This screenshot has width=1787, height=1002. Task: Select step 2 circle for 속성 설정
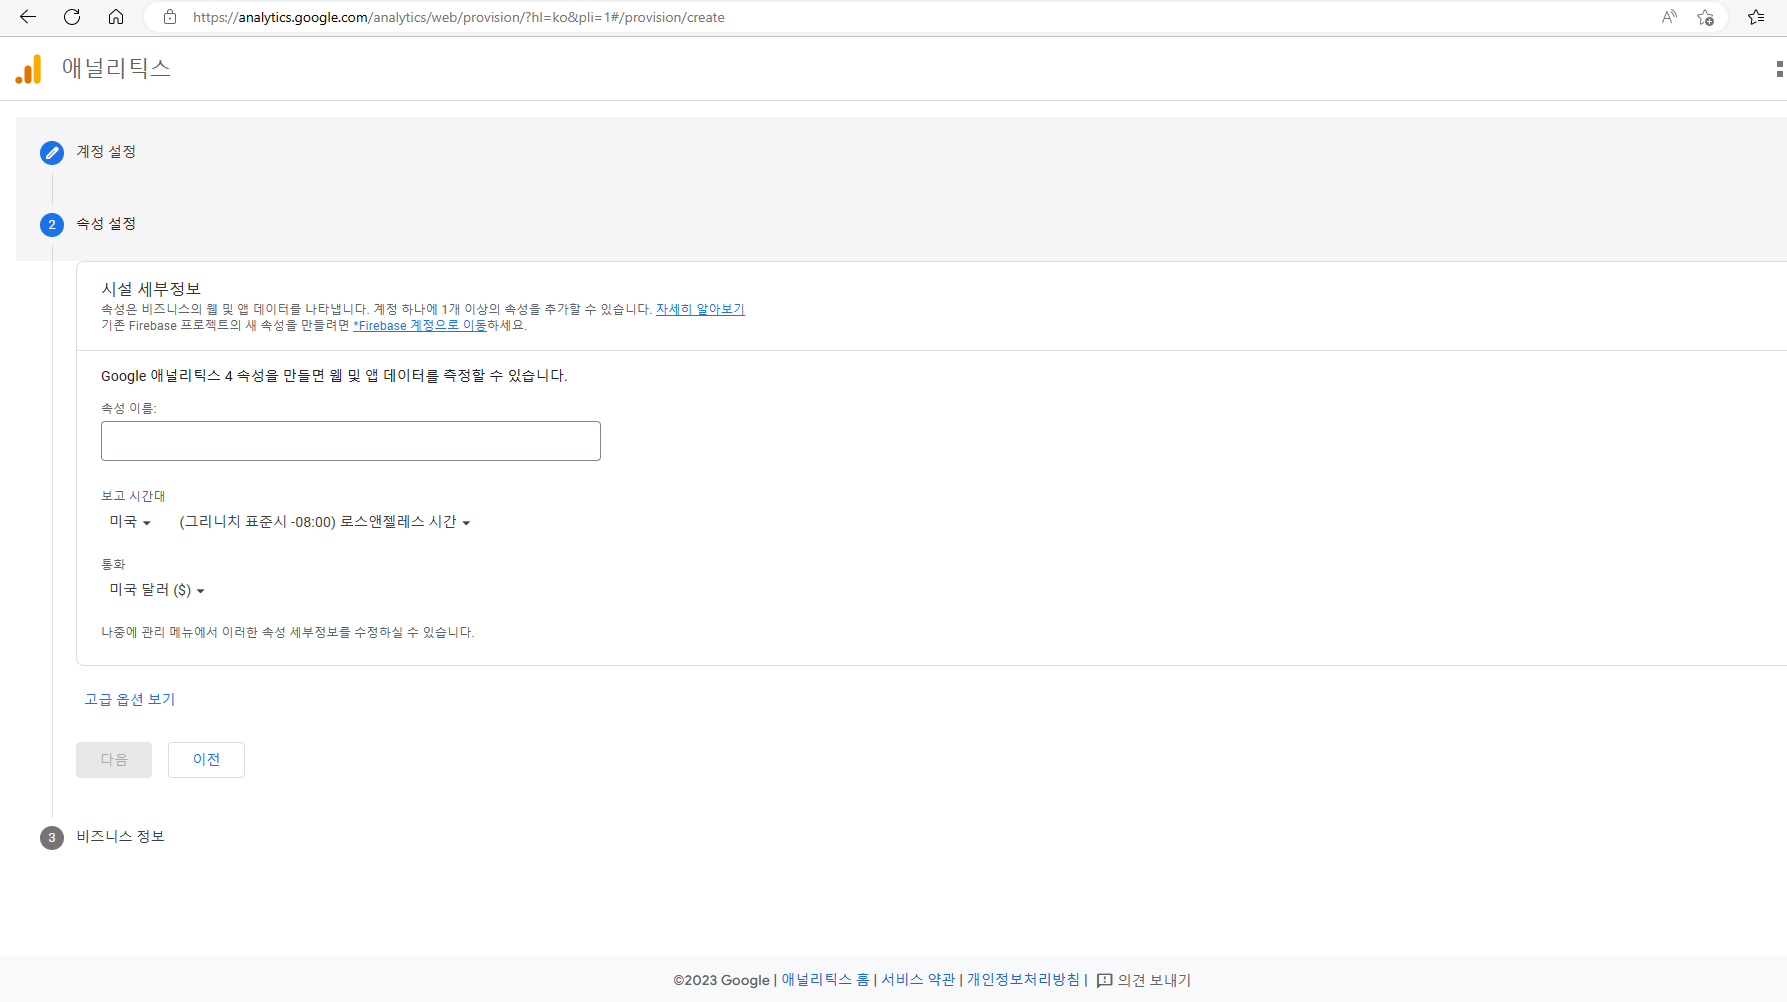tap(52, 224)
